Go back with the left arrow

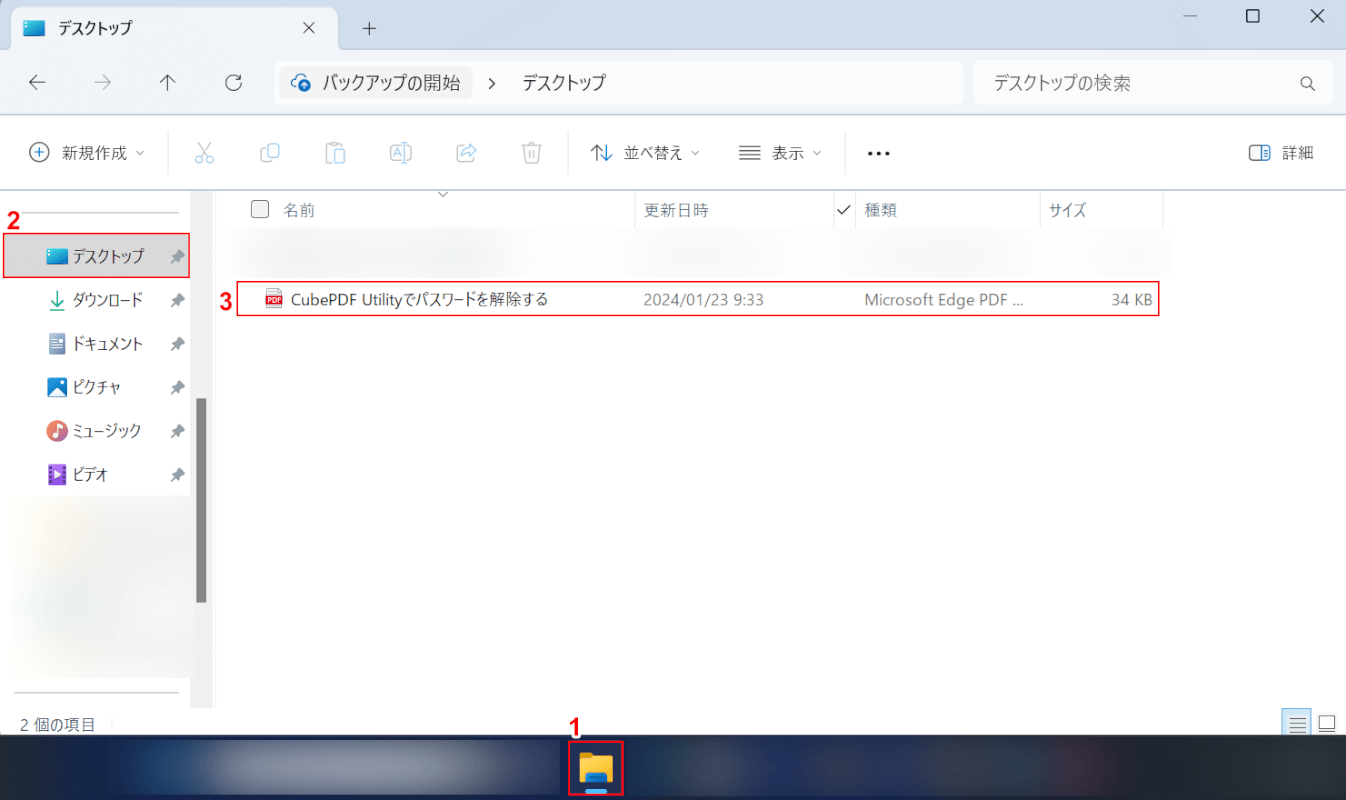click(x=37, y=83)
